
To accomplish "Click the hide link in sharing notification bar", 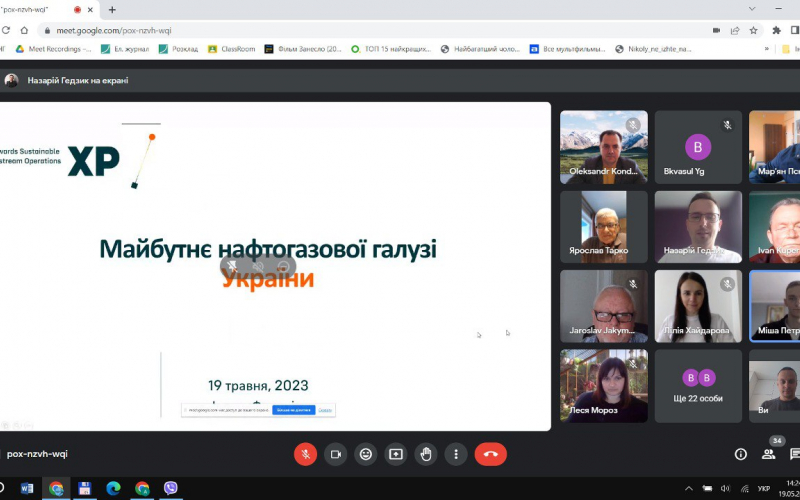I will click(x=325, y=410).
